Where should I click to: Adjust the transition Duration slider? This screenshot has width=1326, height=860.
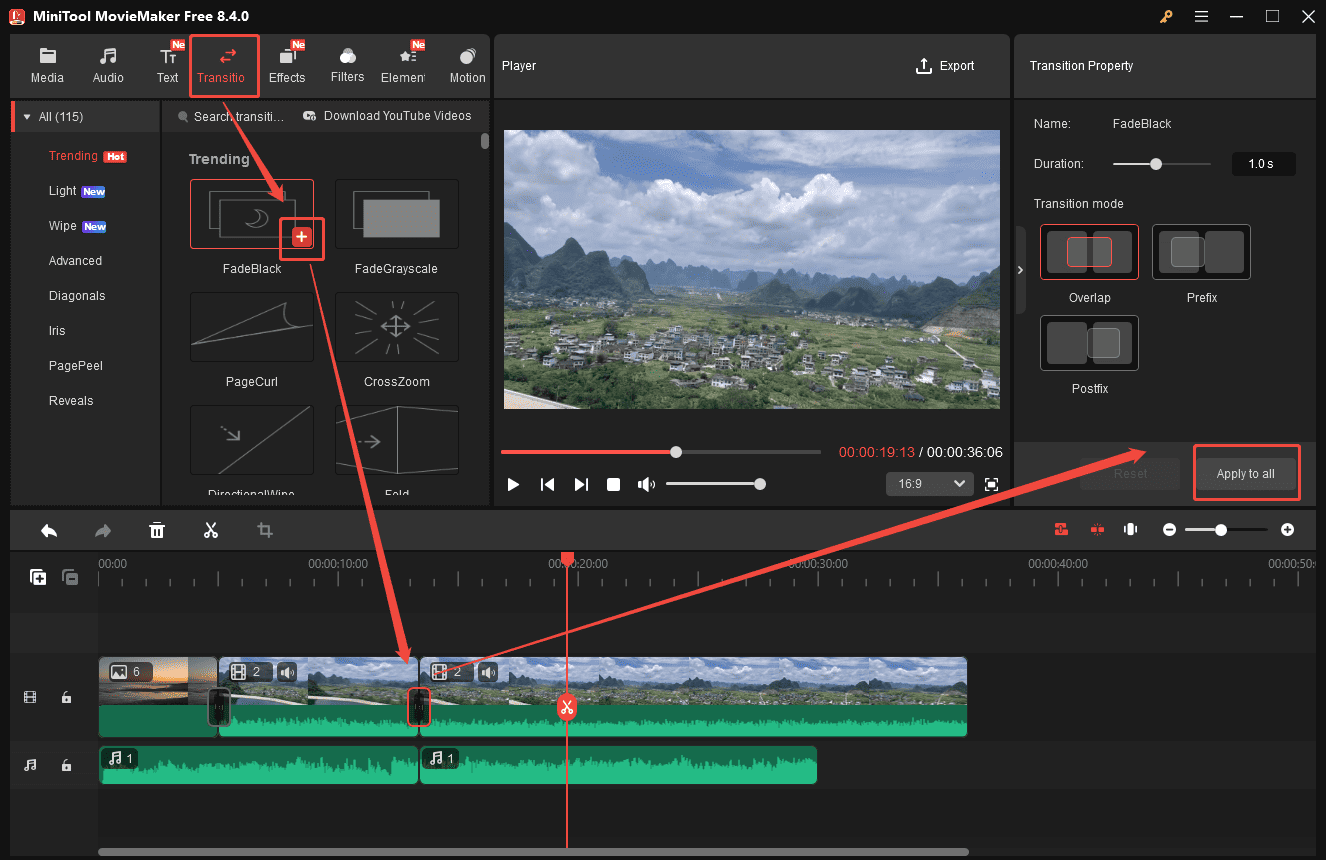pyautogui.click(x=1158, y=162)
